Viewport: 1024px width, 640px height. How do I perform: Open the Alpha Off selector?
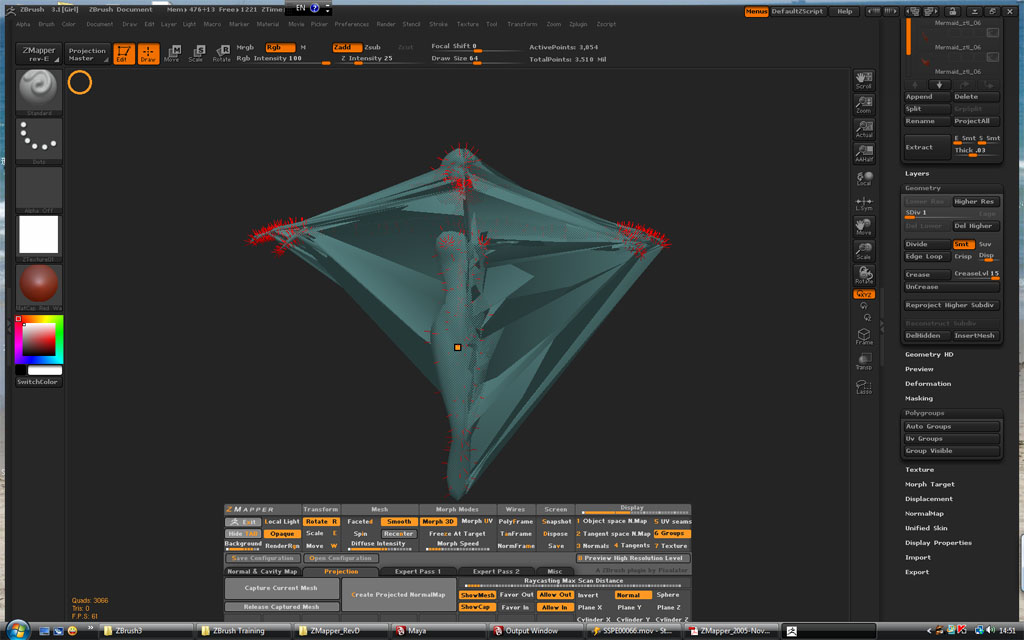39,190
